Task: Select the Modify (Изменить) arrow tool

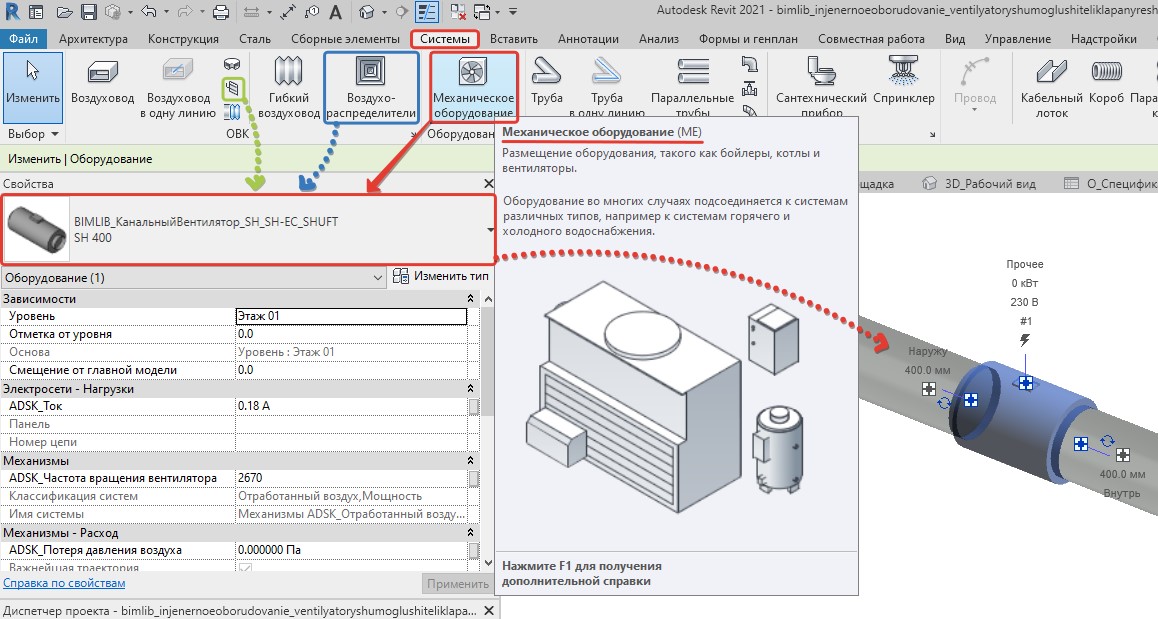Action: tap(32, 87)
